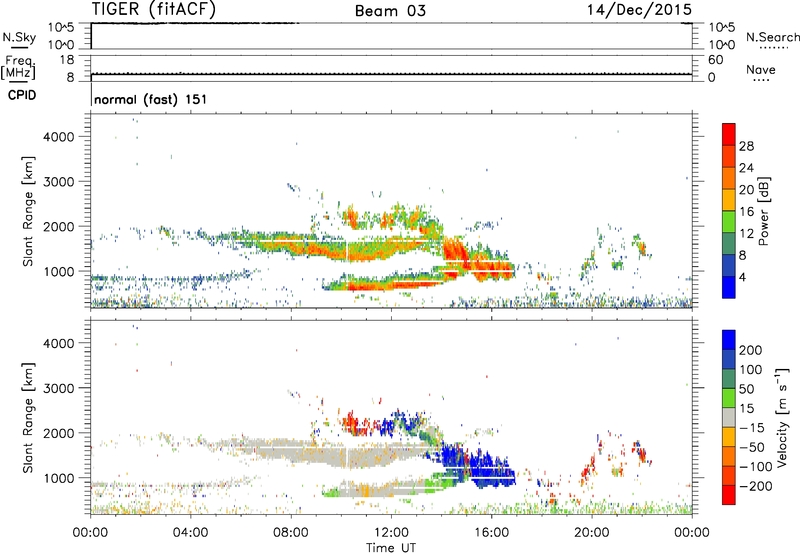Click the "12:00" time tick label
Image resolution: width=800 pixels, height=554 pixels.
click(391, 533)
